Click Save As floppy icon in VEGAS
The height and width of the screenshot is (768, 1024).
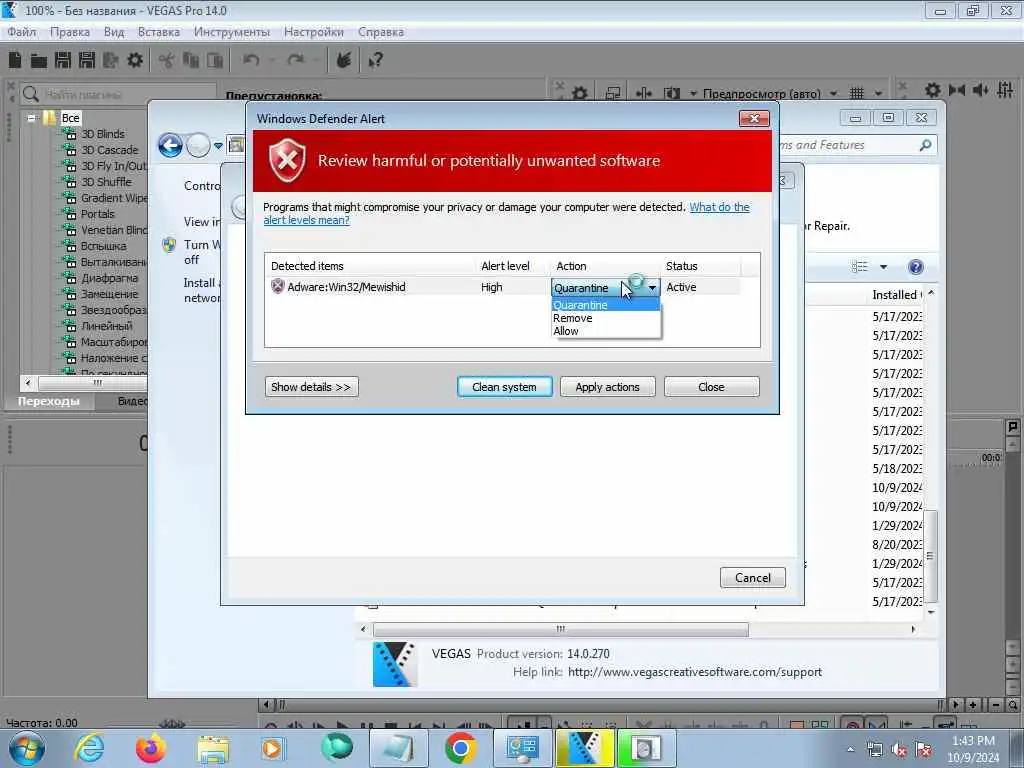[x=86, y=60]
